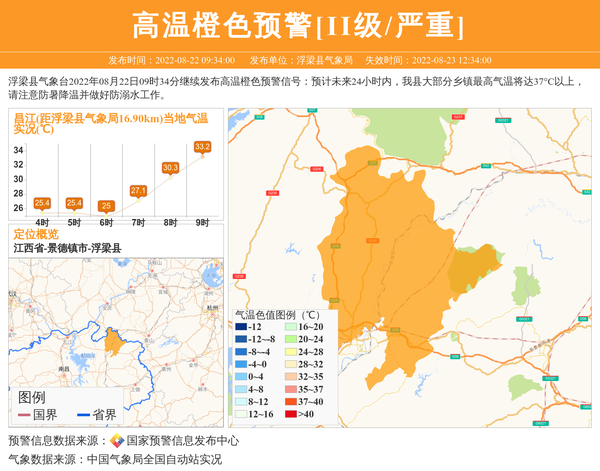Click the 江西省-景德镇市-浮梁县 location label
The image size is (600, 471).
pos(67,248)
